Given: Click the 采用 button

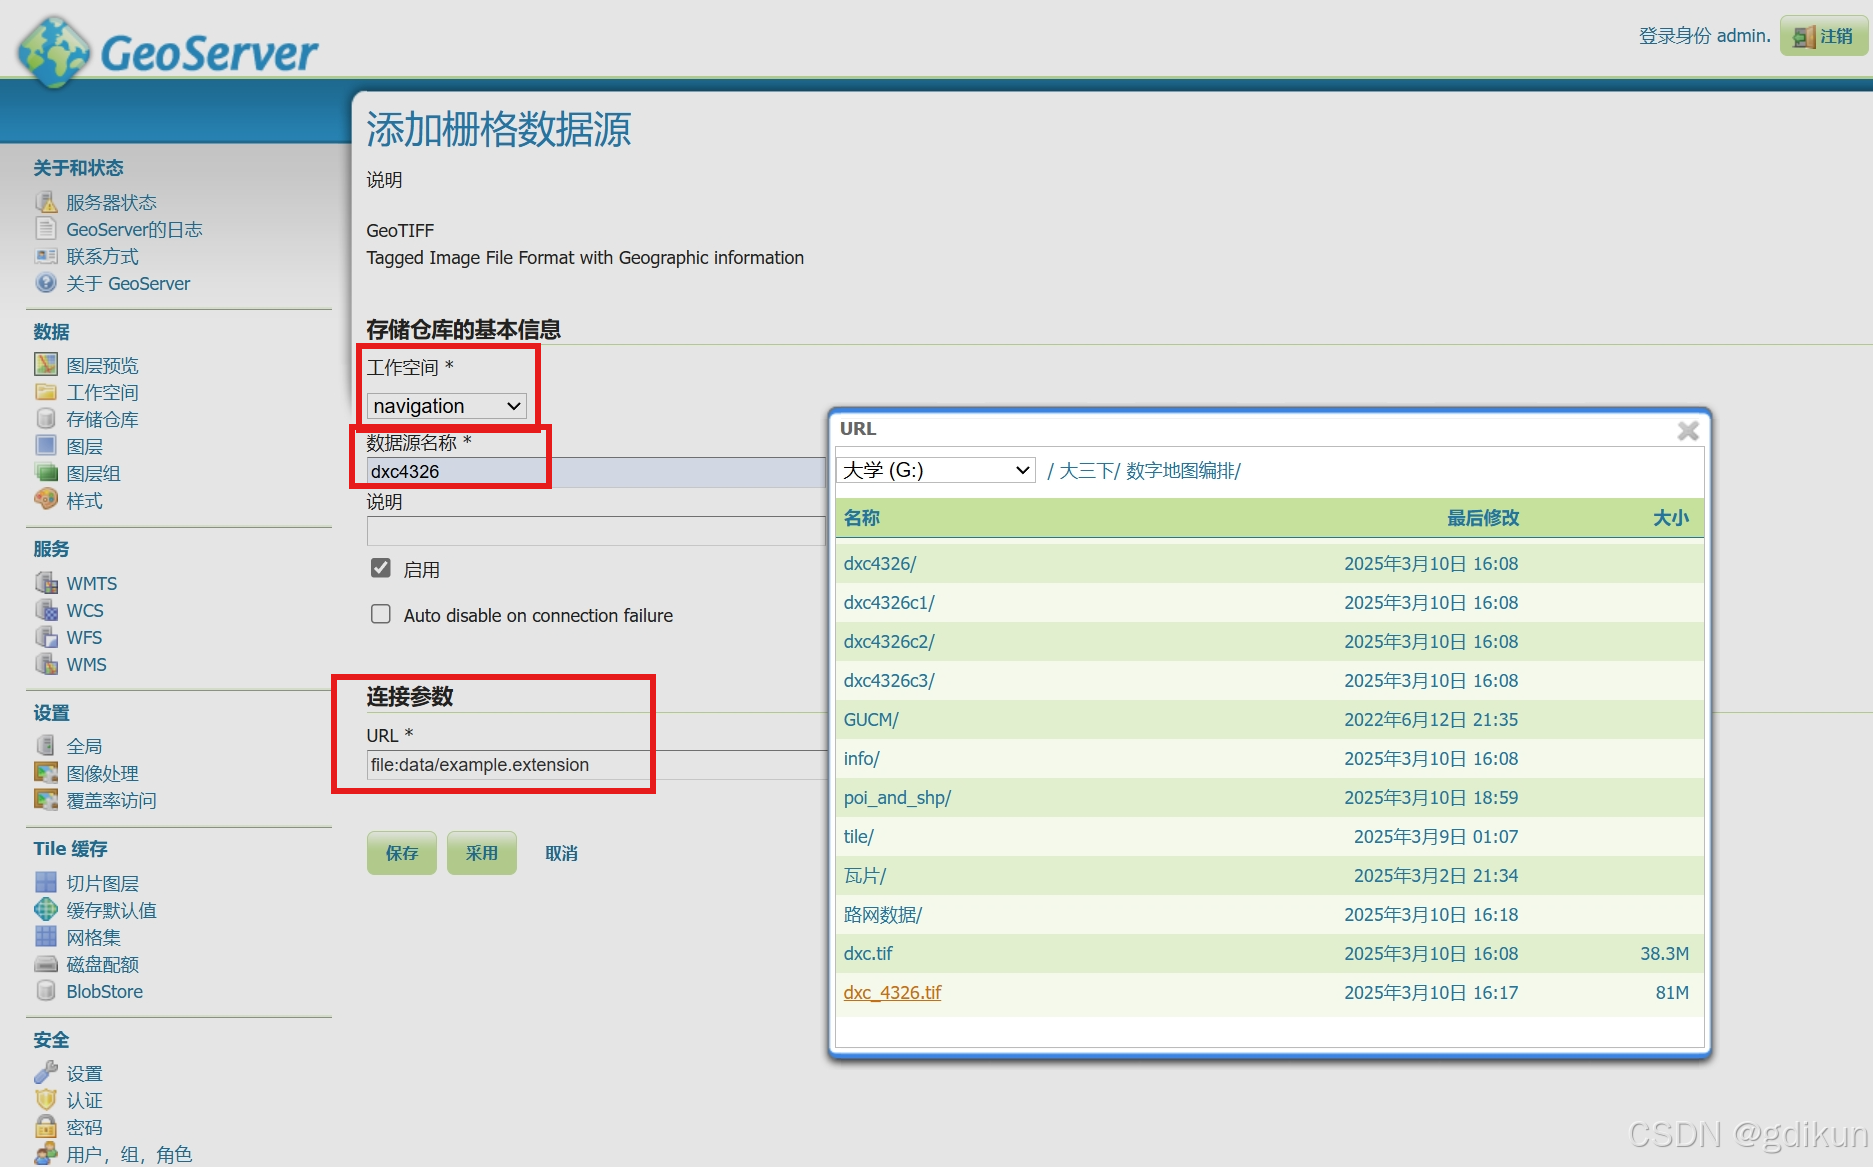Looking at the screenshot, I should pyautogui.click(x=482, y=853).
